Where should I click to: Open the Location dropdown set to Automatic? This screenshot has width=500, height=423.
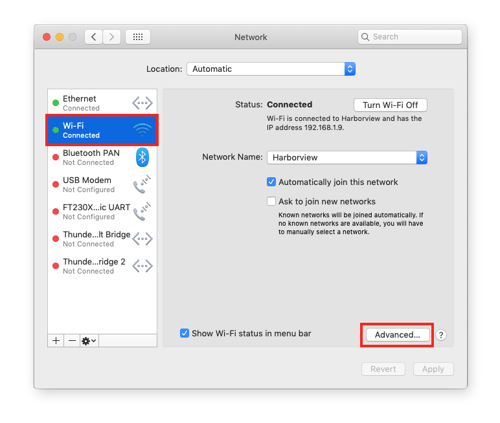coord(271,69)
